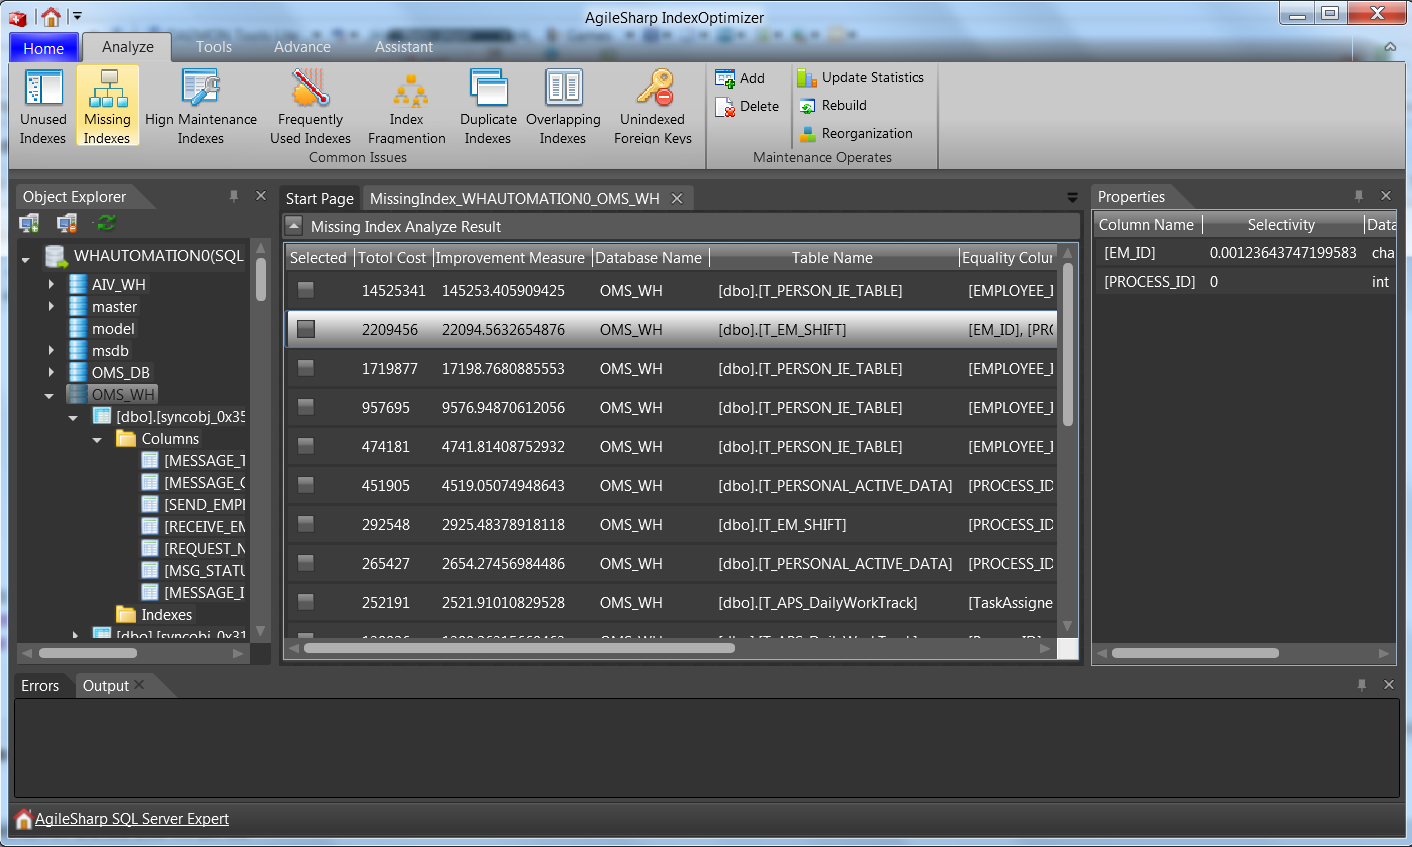Click Update Statistics
Viewport: 1412px width, 847px height.
click(861, 77)
